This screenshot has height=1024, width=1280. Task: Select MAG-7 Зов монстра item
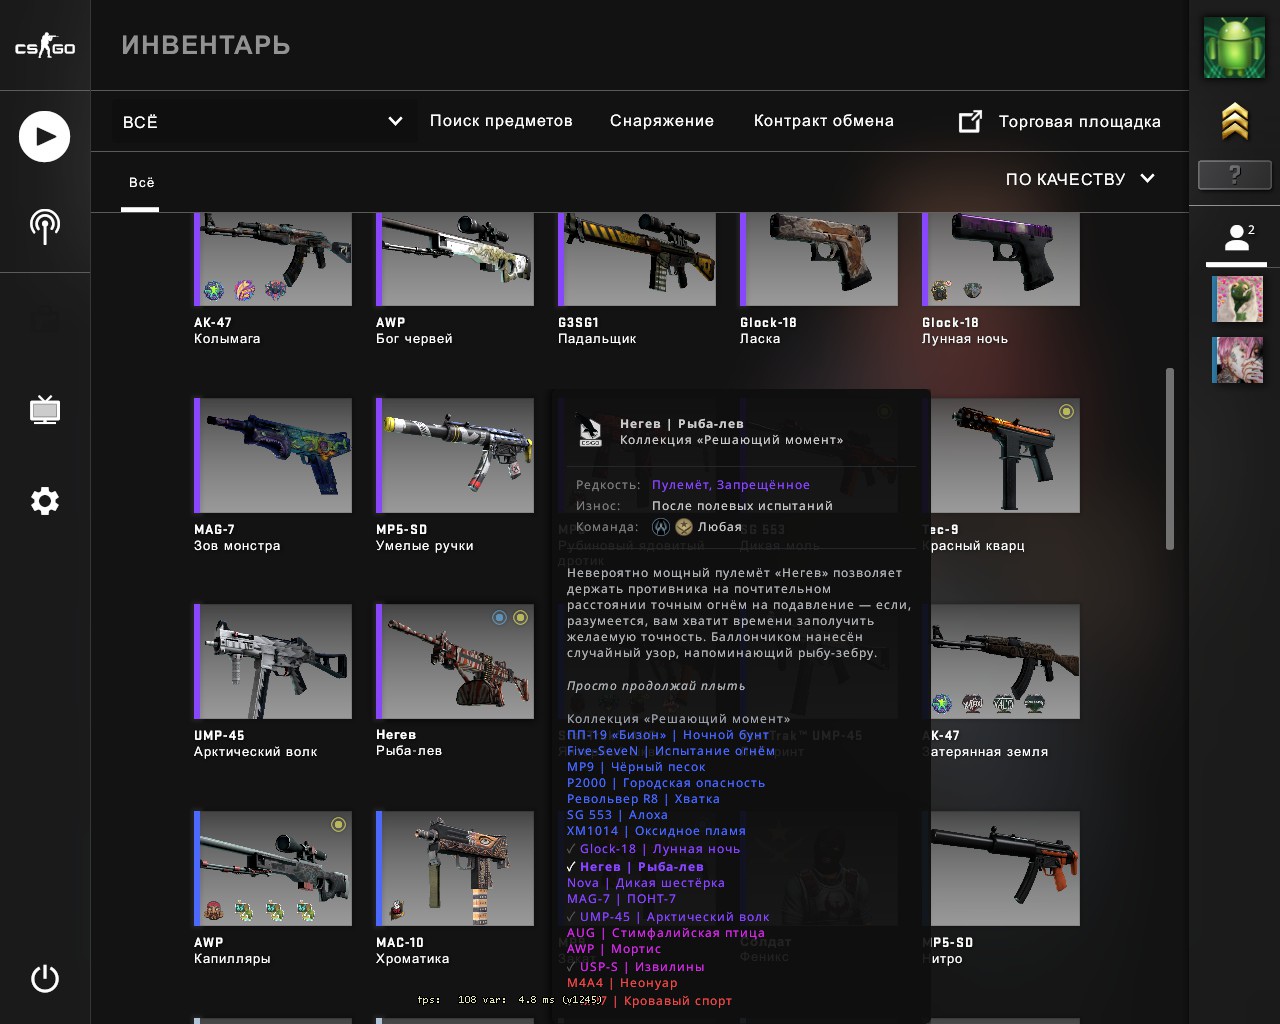[x=273, y=455]
